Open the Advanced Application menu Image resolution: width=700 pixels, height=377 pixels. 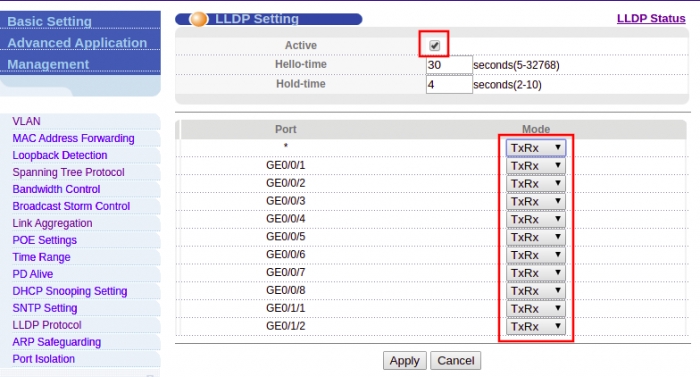[77, 43]
